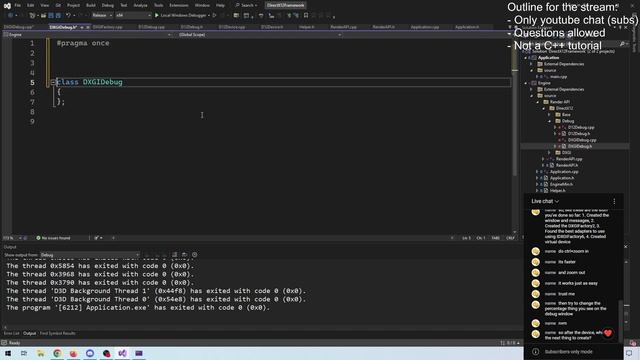The image size is (640, 360).
Task: Open Google Chrome from the taskbar
Action: [57, 353]
